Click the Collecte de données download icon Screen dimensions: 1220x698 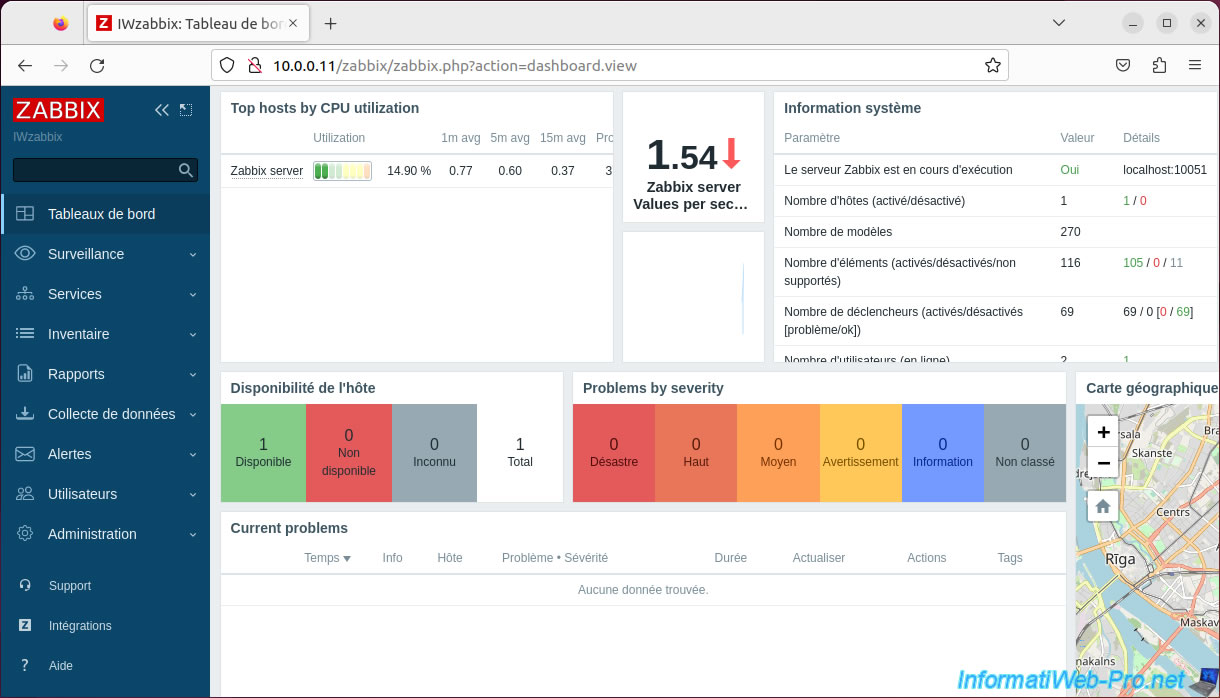coord(26,414)
